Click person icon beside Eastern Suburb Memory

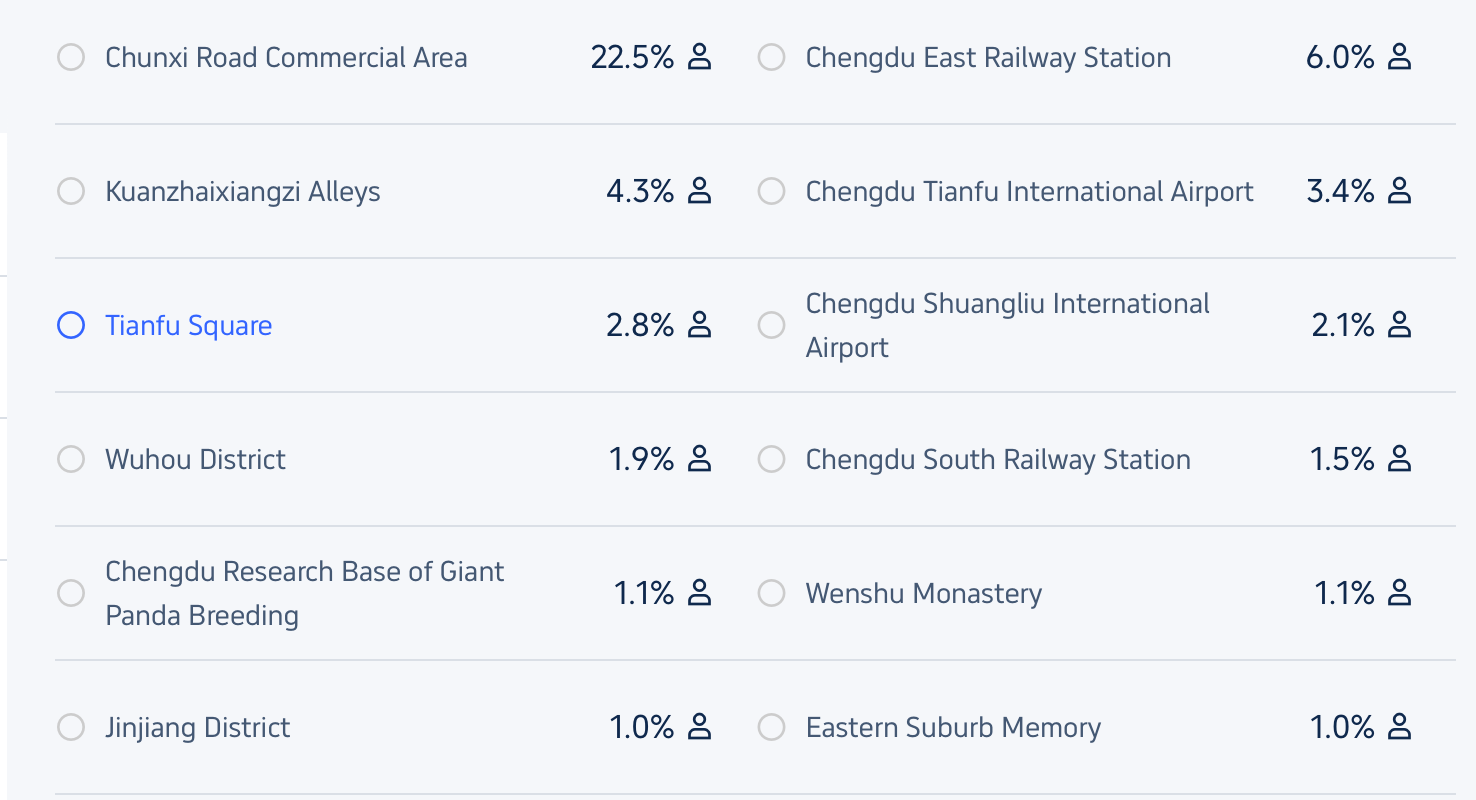tap(1400, 727)
